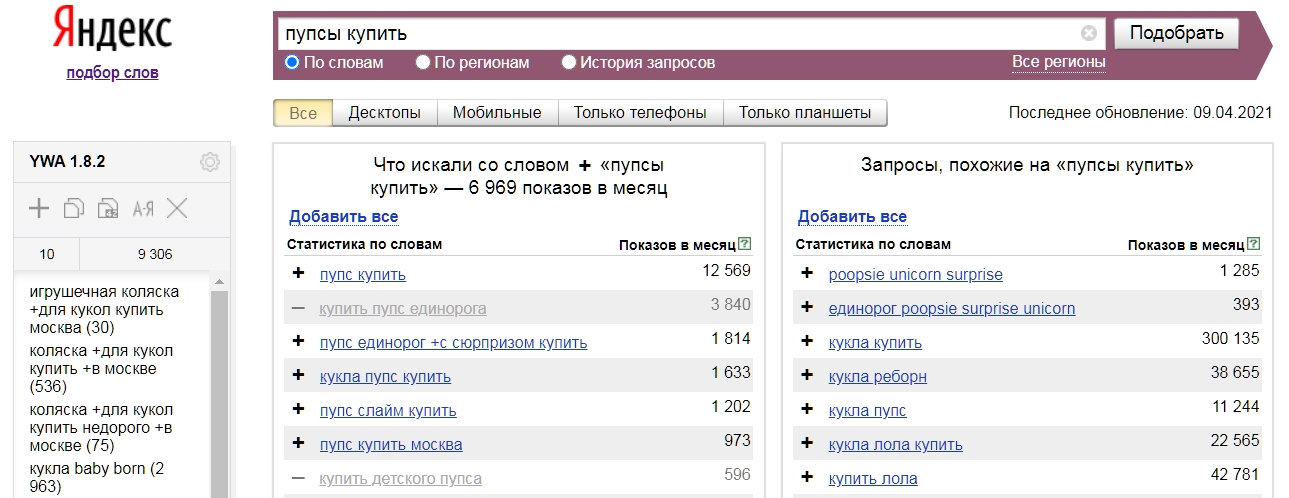The height and width of the screenshot is (498, 1289).
Task: Switch to 'Только планшеты' tab
Action: click(x=805, y=113)
